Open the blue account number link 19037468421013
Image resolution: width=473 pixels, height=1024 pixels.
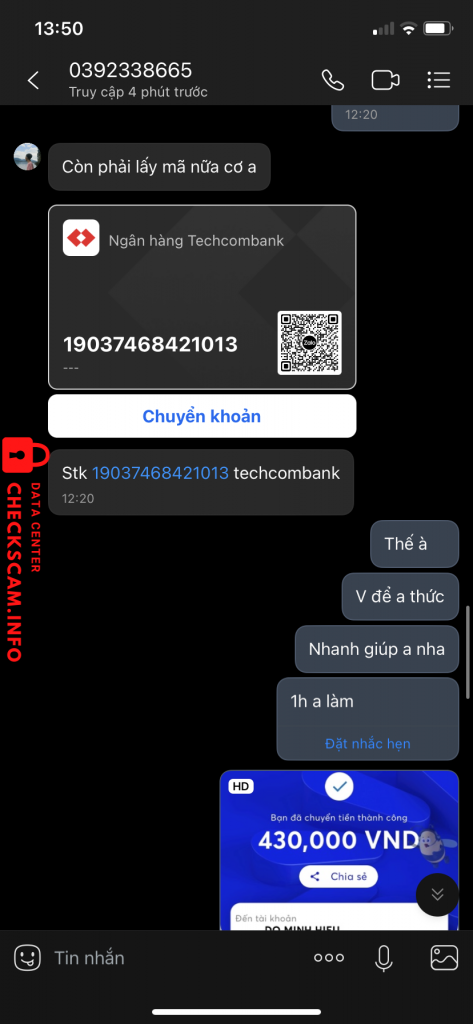tap(161, 473)
